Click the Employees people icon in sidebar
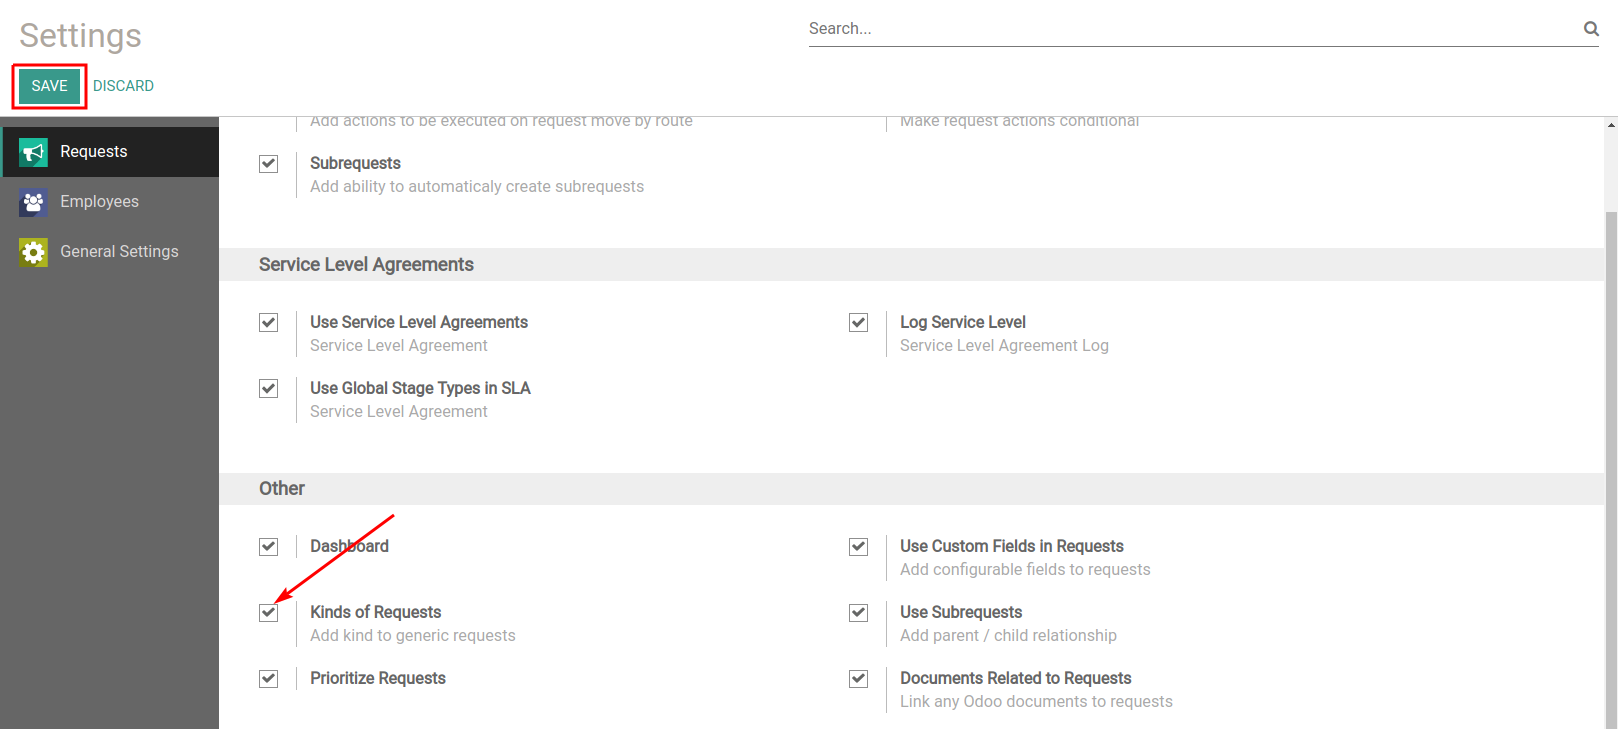This screenshot has height=729, width=1618. point(33,202)
